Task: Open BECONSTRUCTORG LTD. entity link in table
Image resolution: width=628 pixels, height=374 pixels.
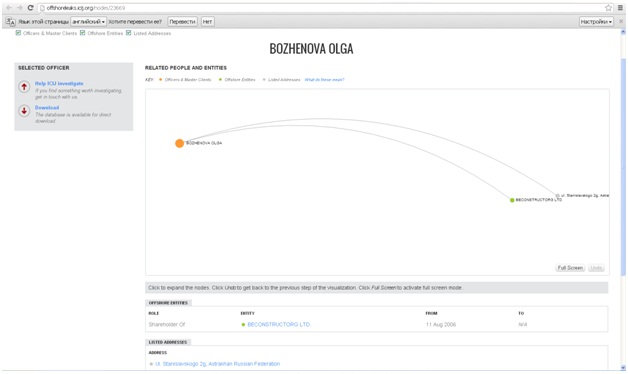Action: 279,324
